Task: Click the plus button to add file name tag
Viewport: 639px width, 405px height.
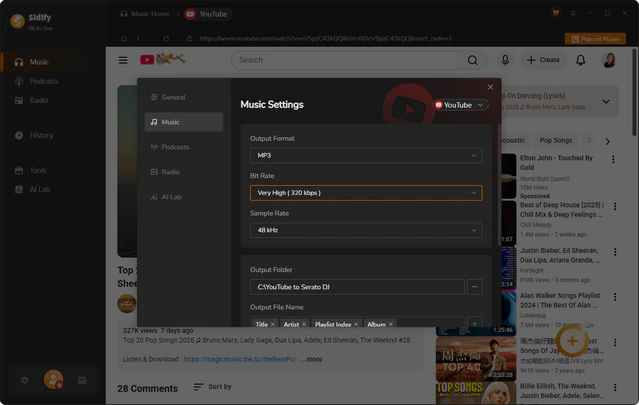Action: (x=474, y=323)
